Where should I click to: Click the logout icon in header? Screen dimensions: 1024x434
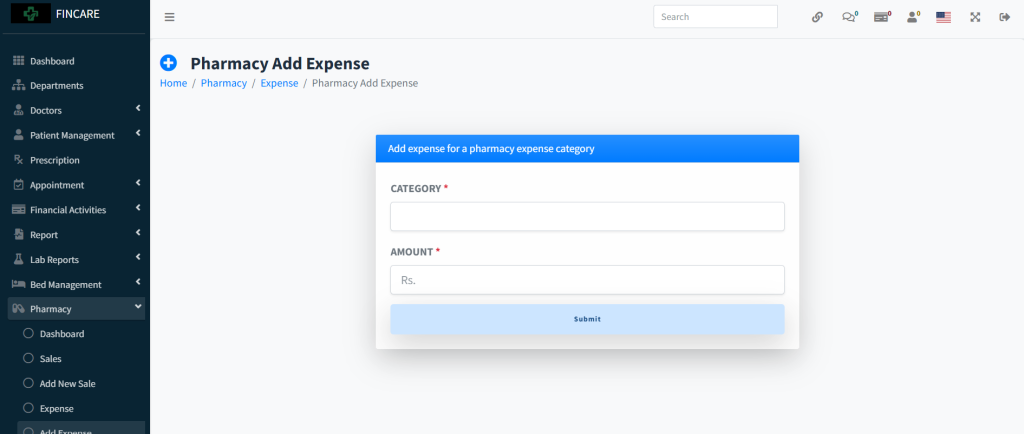point(1005,17)
